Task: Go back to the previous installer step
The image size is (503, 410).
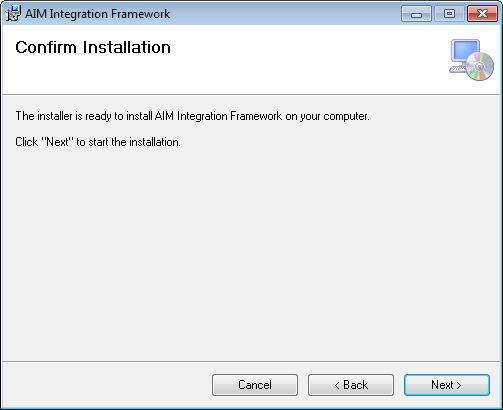Action: [x=351, y=385]
